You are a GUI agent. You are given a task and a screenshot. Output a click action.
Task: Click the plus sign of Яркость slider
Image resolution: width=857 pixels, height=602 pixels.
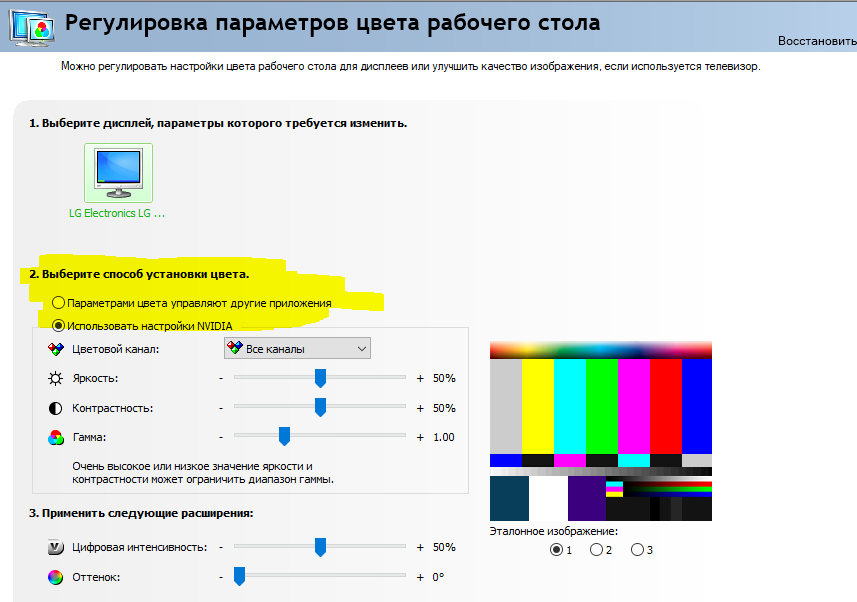coord(420,378)
